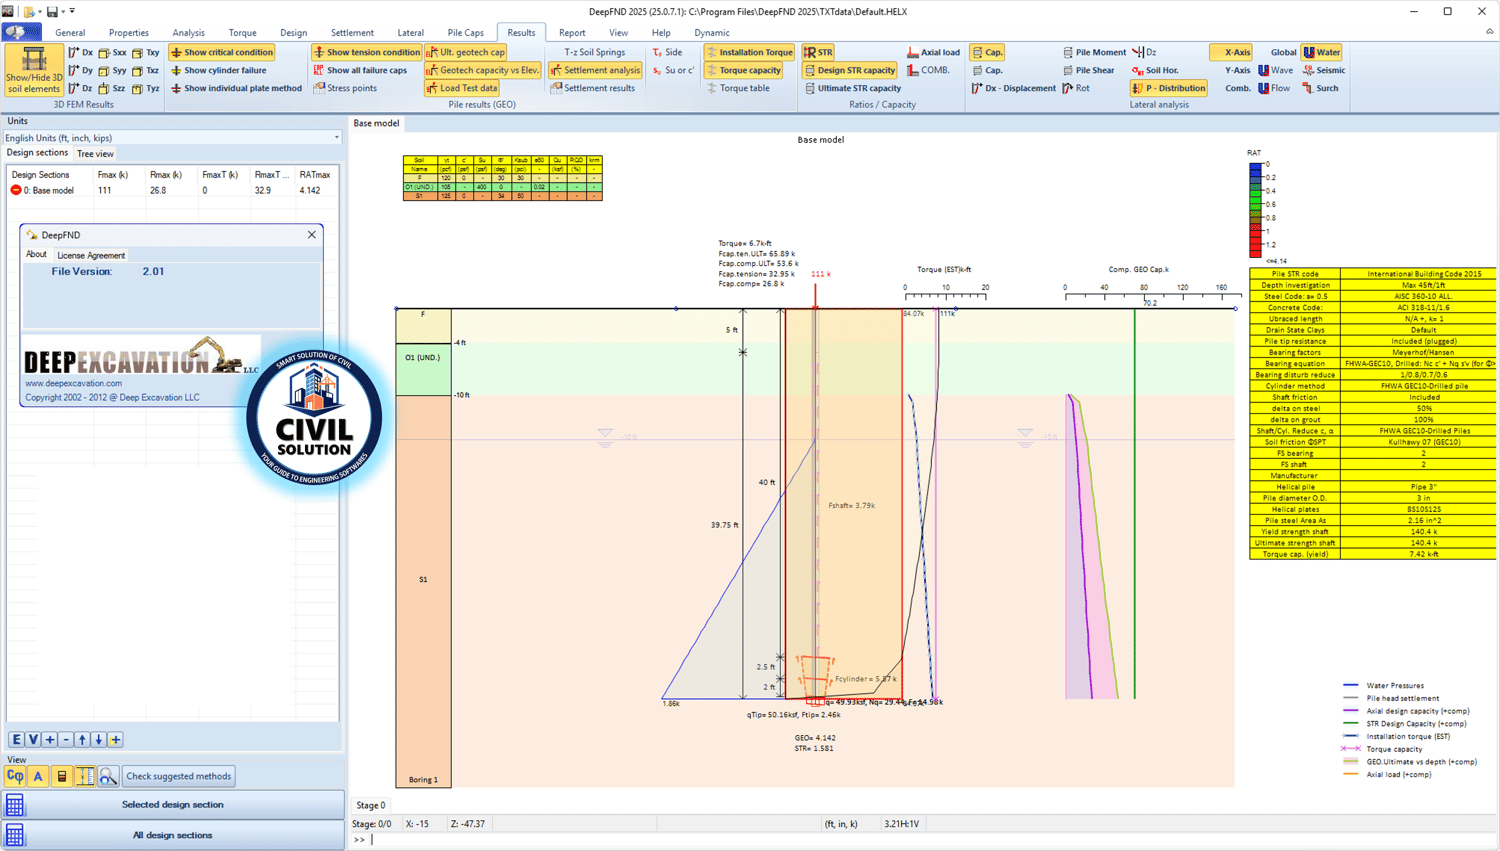Click the Selected design section button
1500x851 pixels.
pos(172,804)
